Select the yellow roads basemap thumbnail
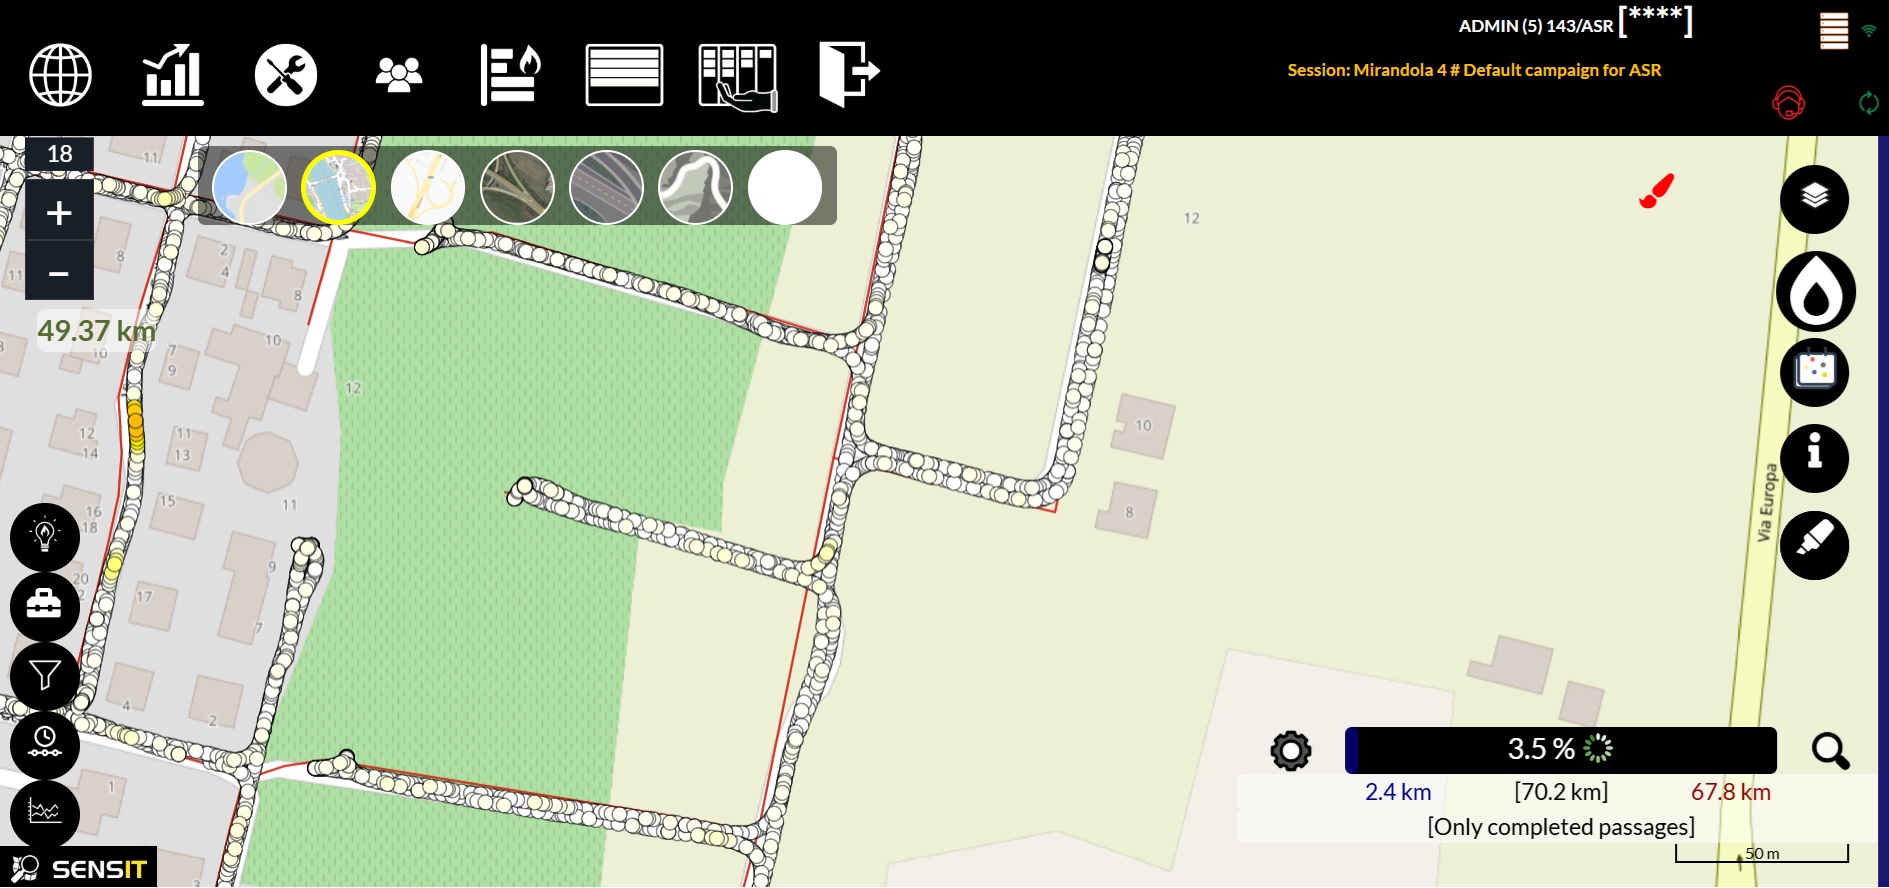This screenshot has height=888, width=1889. point(428,187)
